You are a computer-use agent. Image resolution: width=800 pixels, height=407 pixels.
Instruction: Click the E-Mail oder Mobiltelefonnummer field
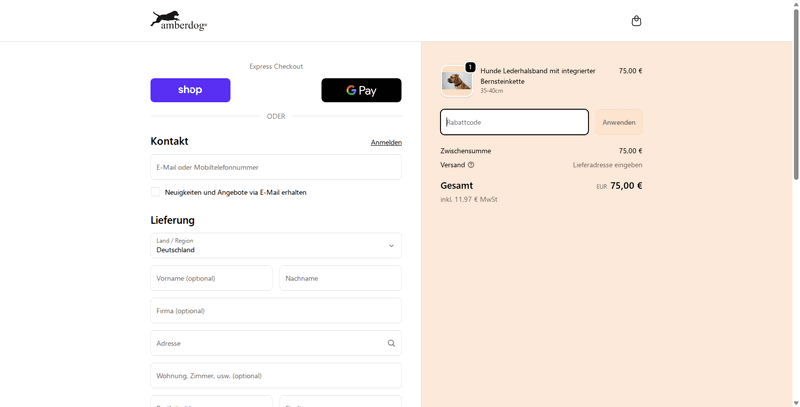[x=276, y=167]
